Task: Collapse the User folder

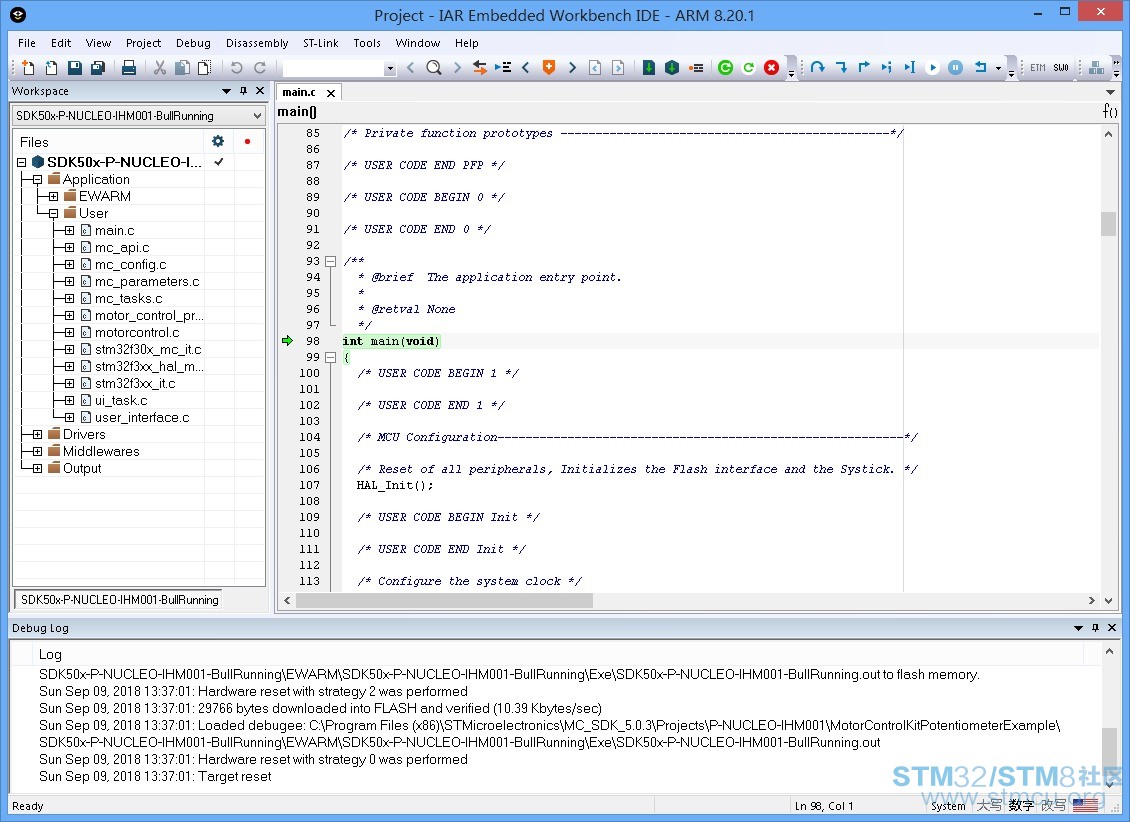Action: (53, 213)
